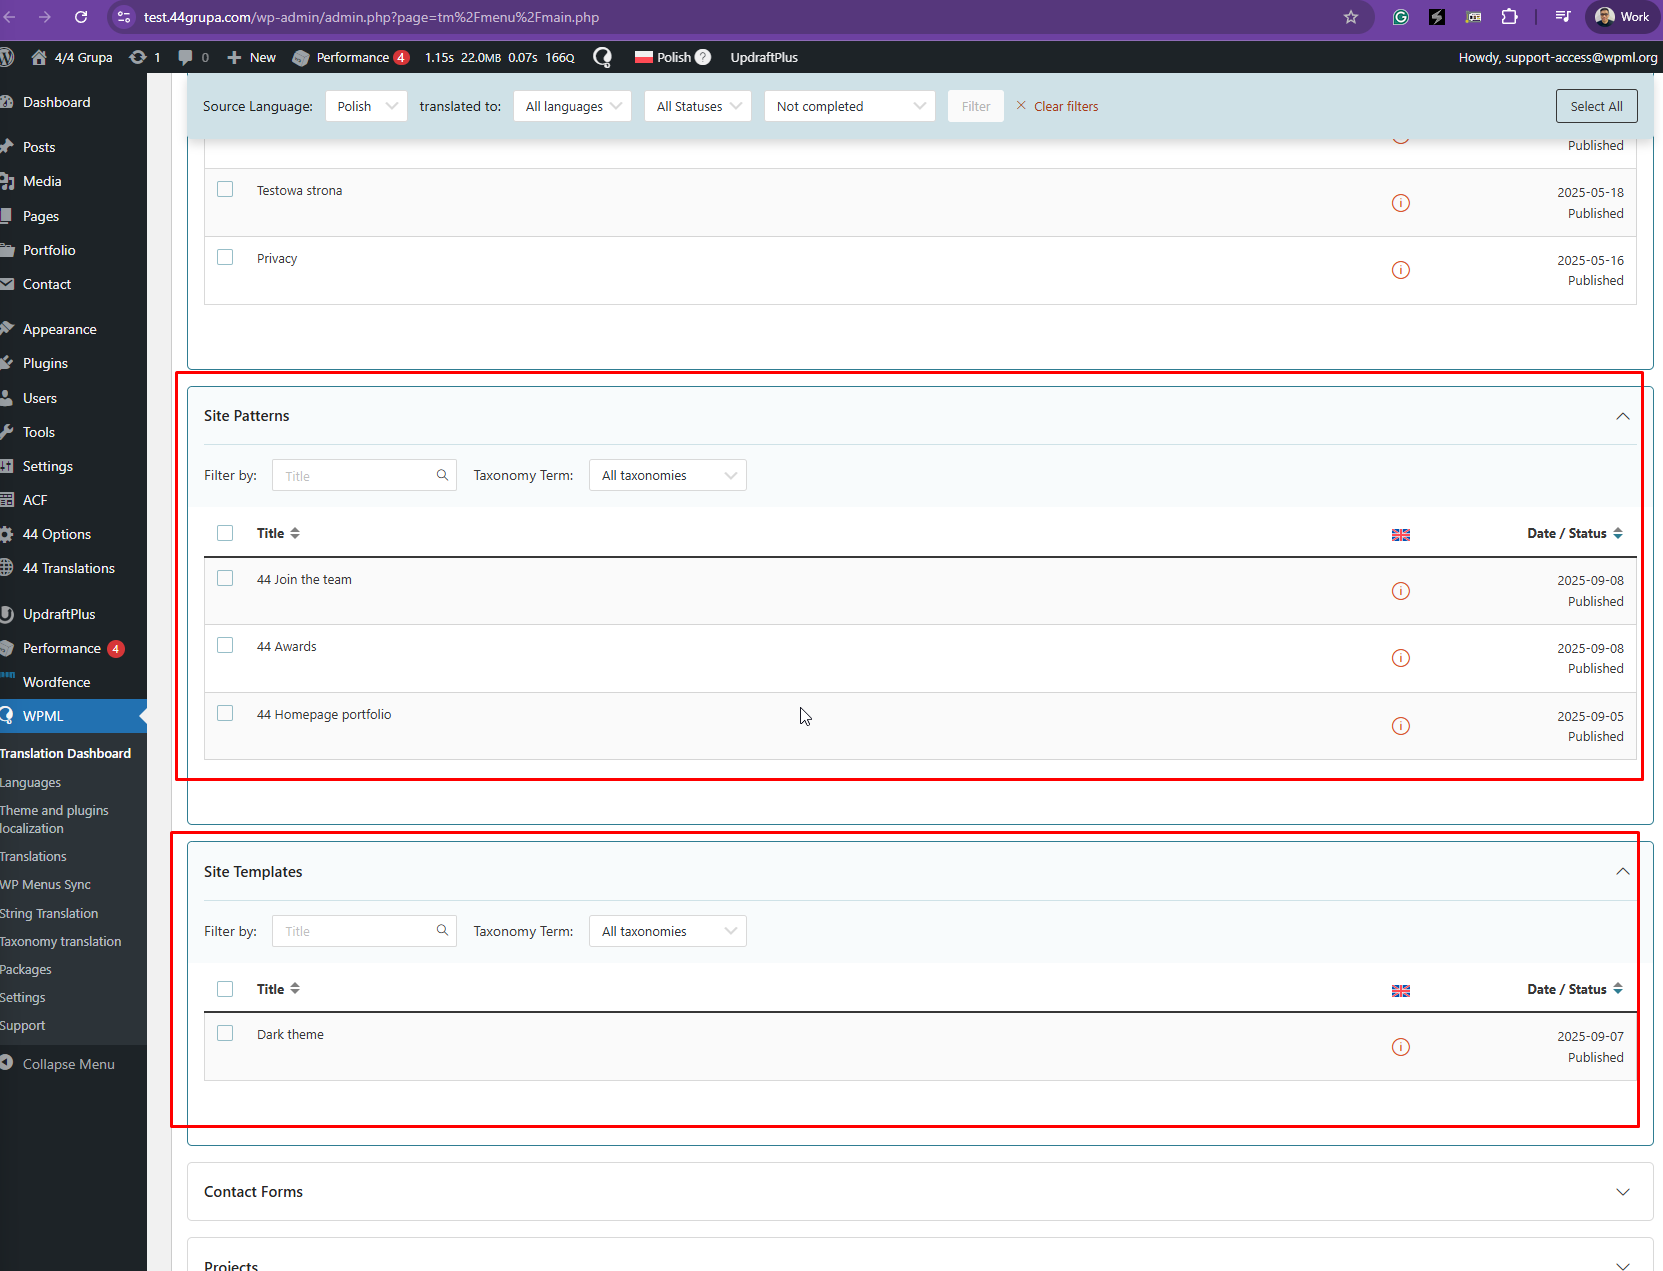Expand the Contact Forms section
Screen dimensions: 1663x1271
coord(1622,1191)
